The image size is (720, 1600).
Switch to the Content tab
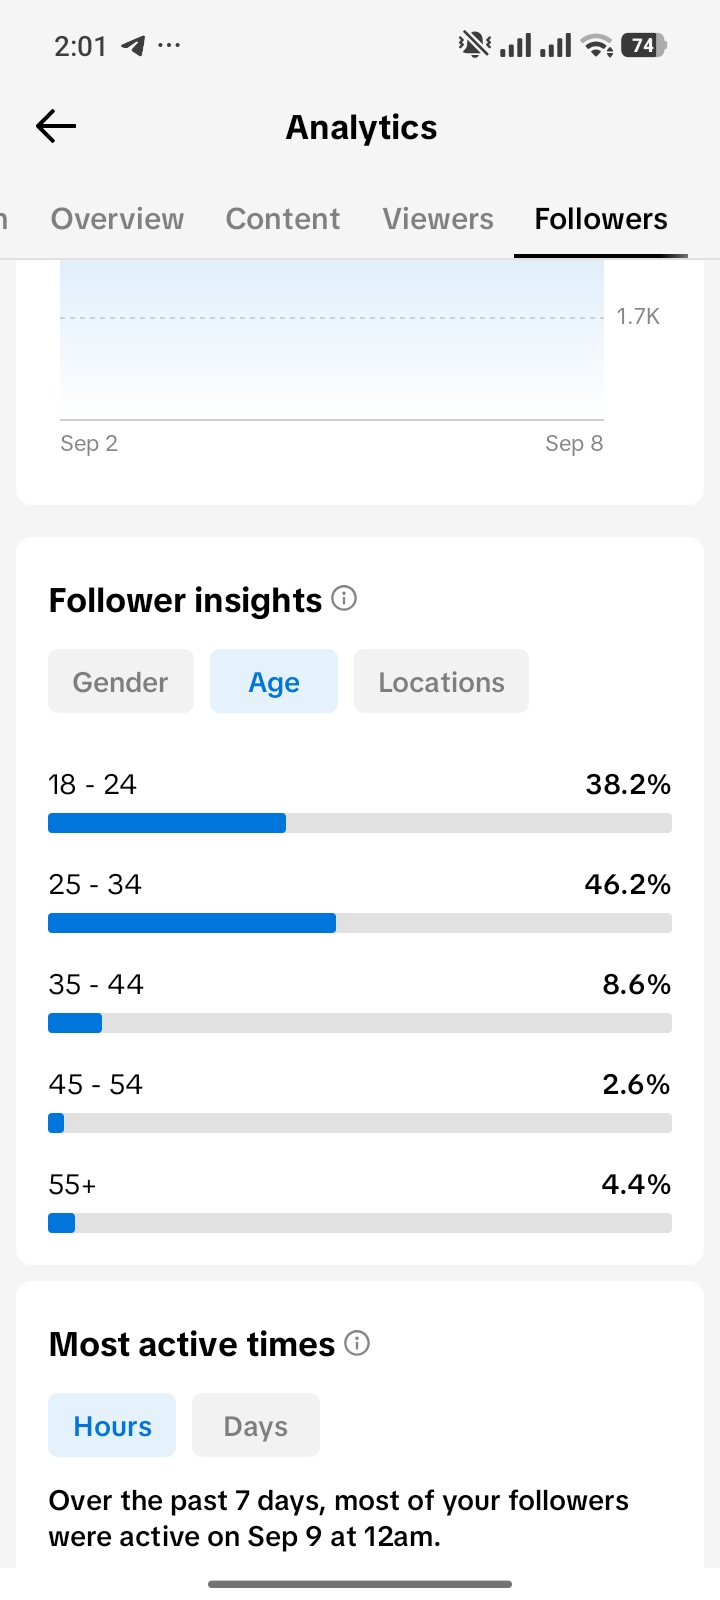283,219
